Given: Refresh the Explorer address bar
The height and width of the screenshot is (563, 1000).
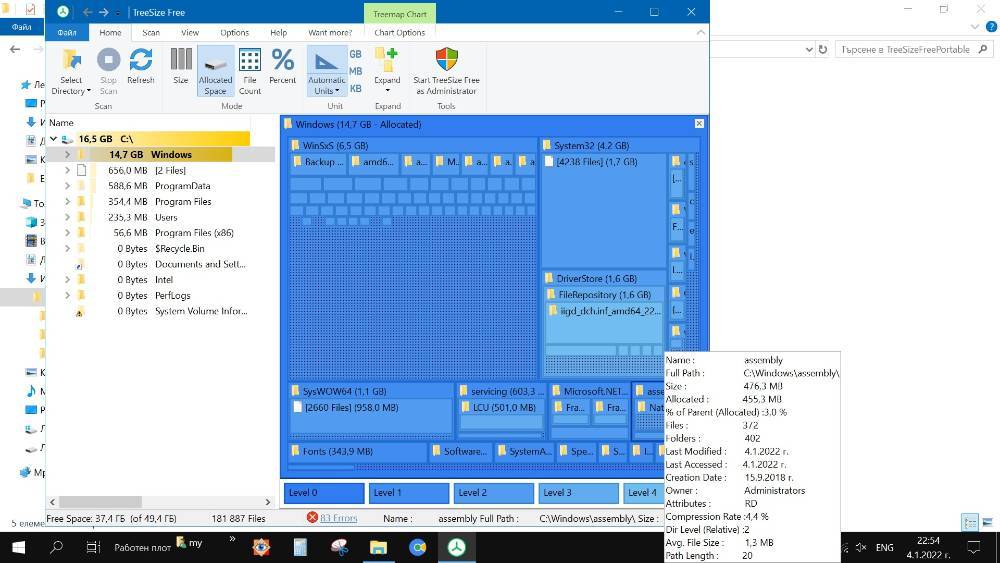Looking at the screenshot, I should (823, 49).
